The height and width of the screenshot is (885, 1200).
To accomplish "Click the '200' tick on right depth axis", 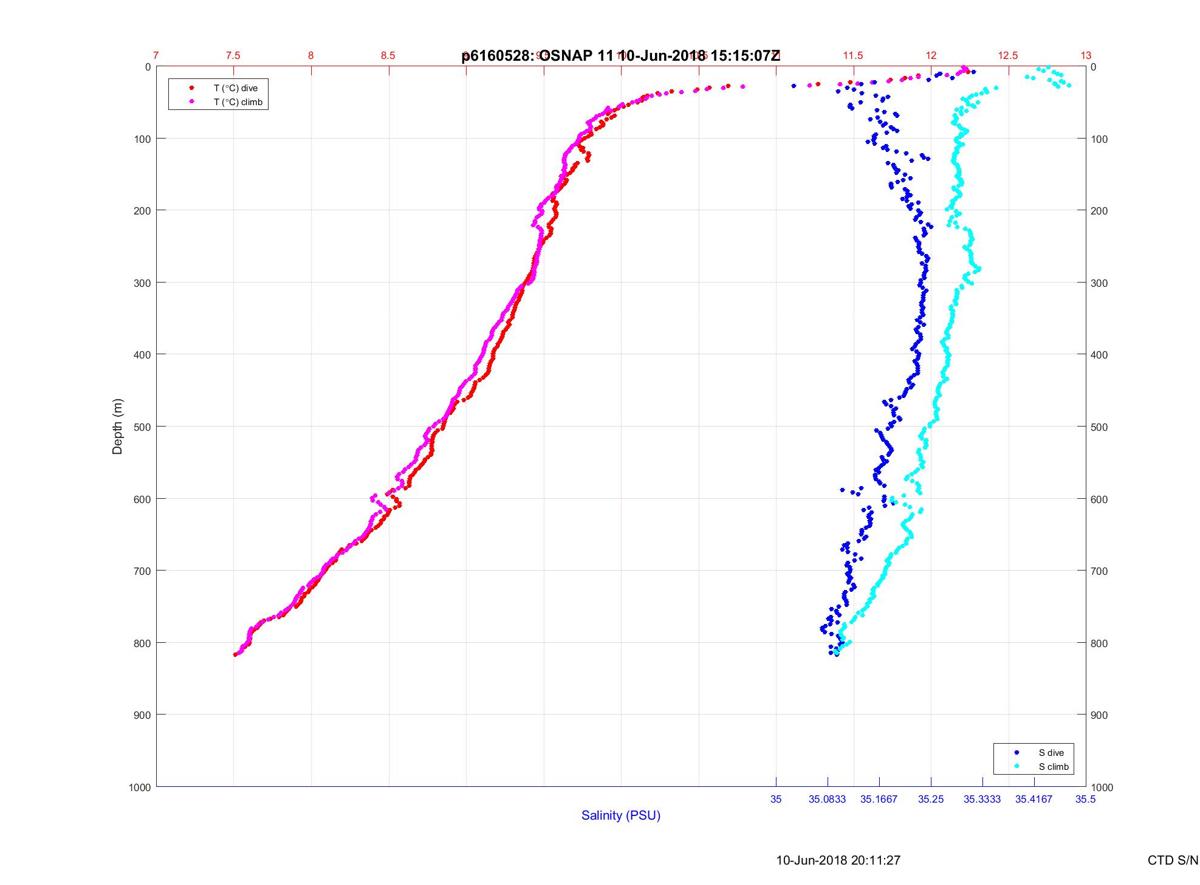I will (1101, 211).
